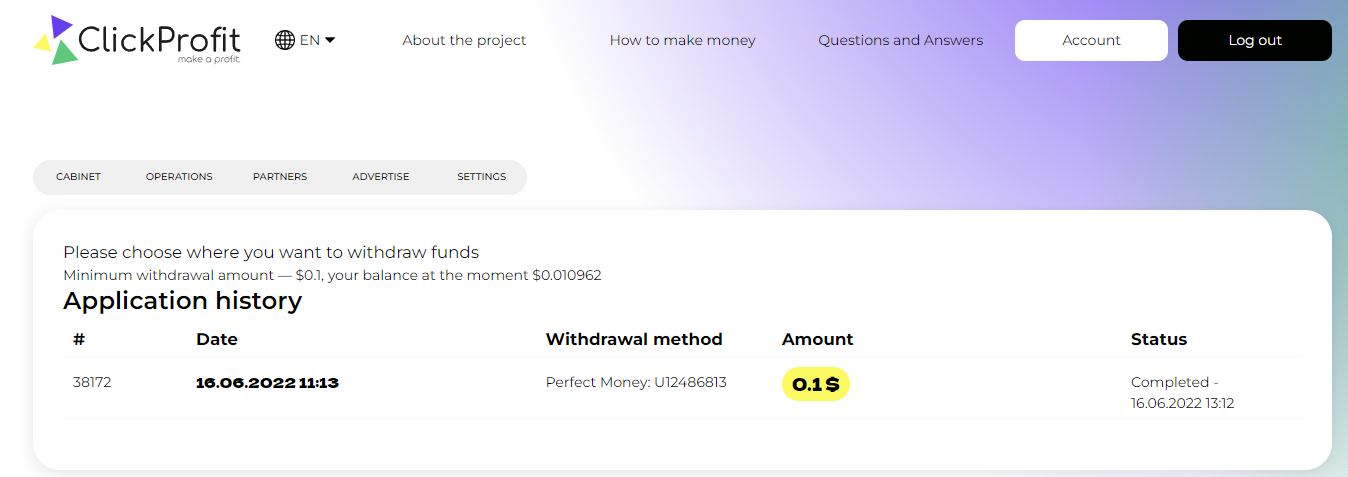Open the Operations tab
This screenshot has width=1348, height=477.
[x=179, y=177]
